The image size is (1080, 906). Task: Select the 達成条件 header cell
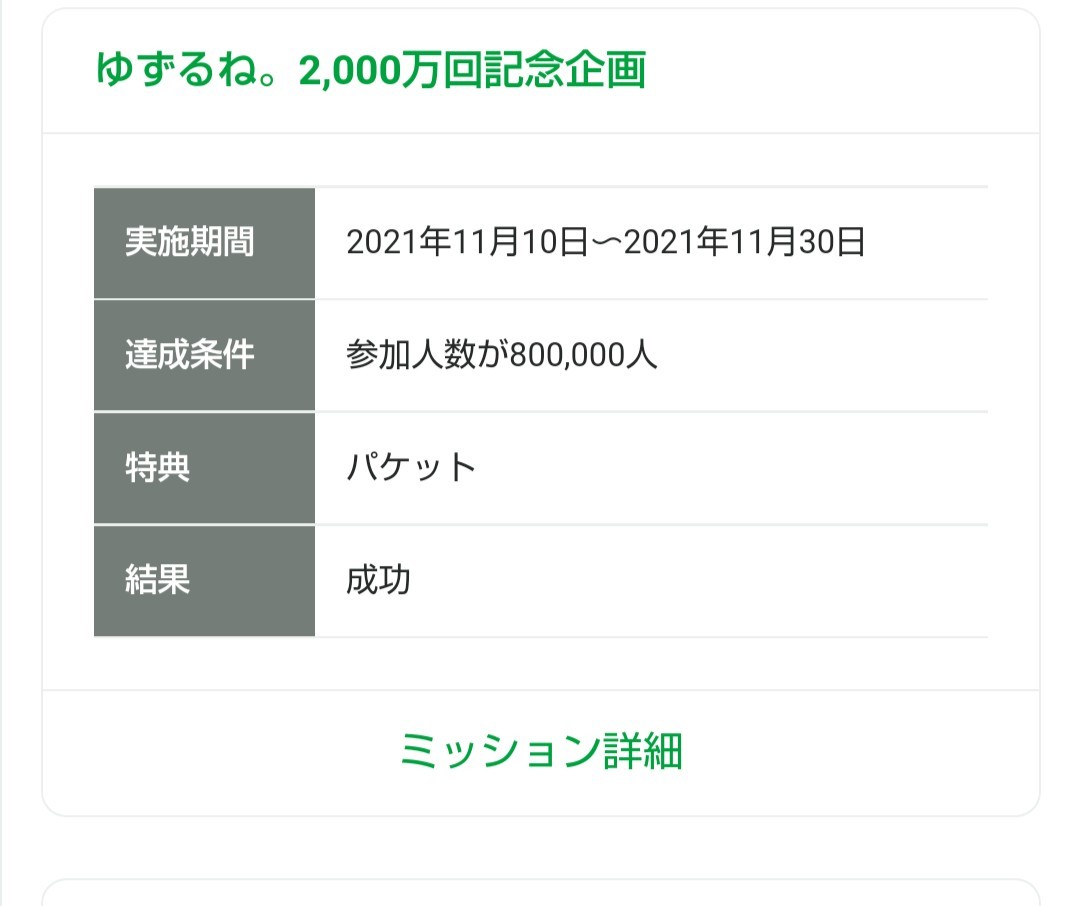190,356
